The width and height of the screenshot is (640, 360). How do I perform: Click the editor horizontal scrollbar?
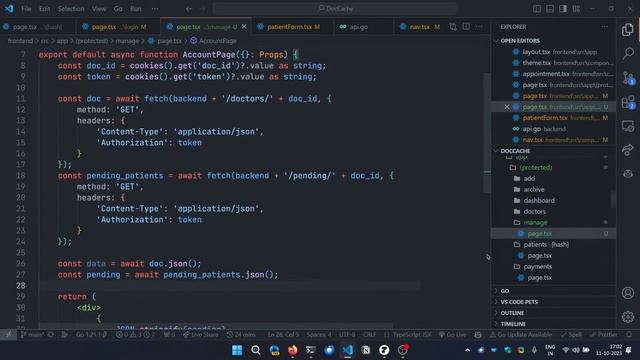pyautogui.click(x=216, y=327)
